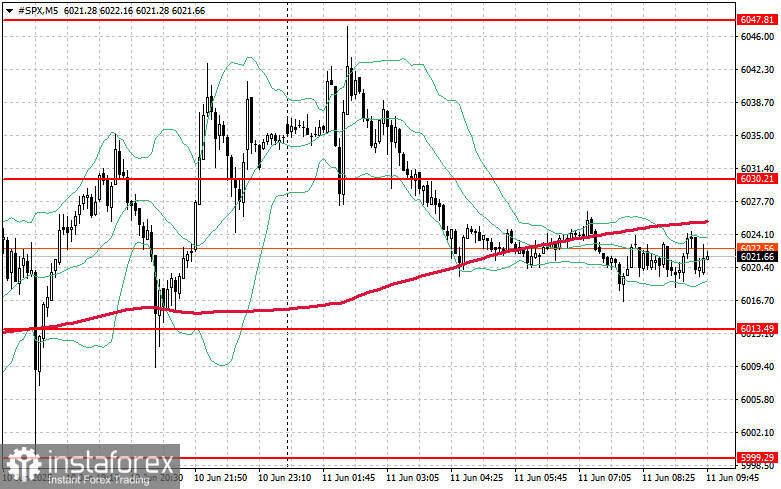
Task: Select the 6047.81 resistance level tag
Action: click(757, 20)
